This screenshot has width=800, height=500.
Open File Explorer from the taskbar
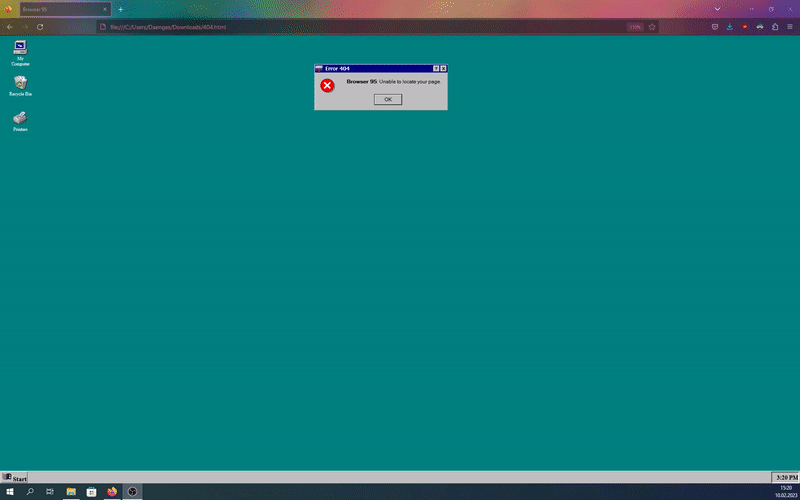tap(71, 492)
